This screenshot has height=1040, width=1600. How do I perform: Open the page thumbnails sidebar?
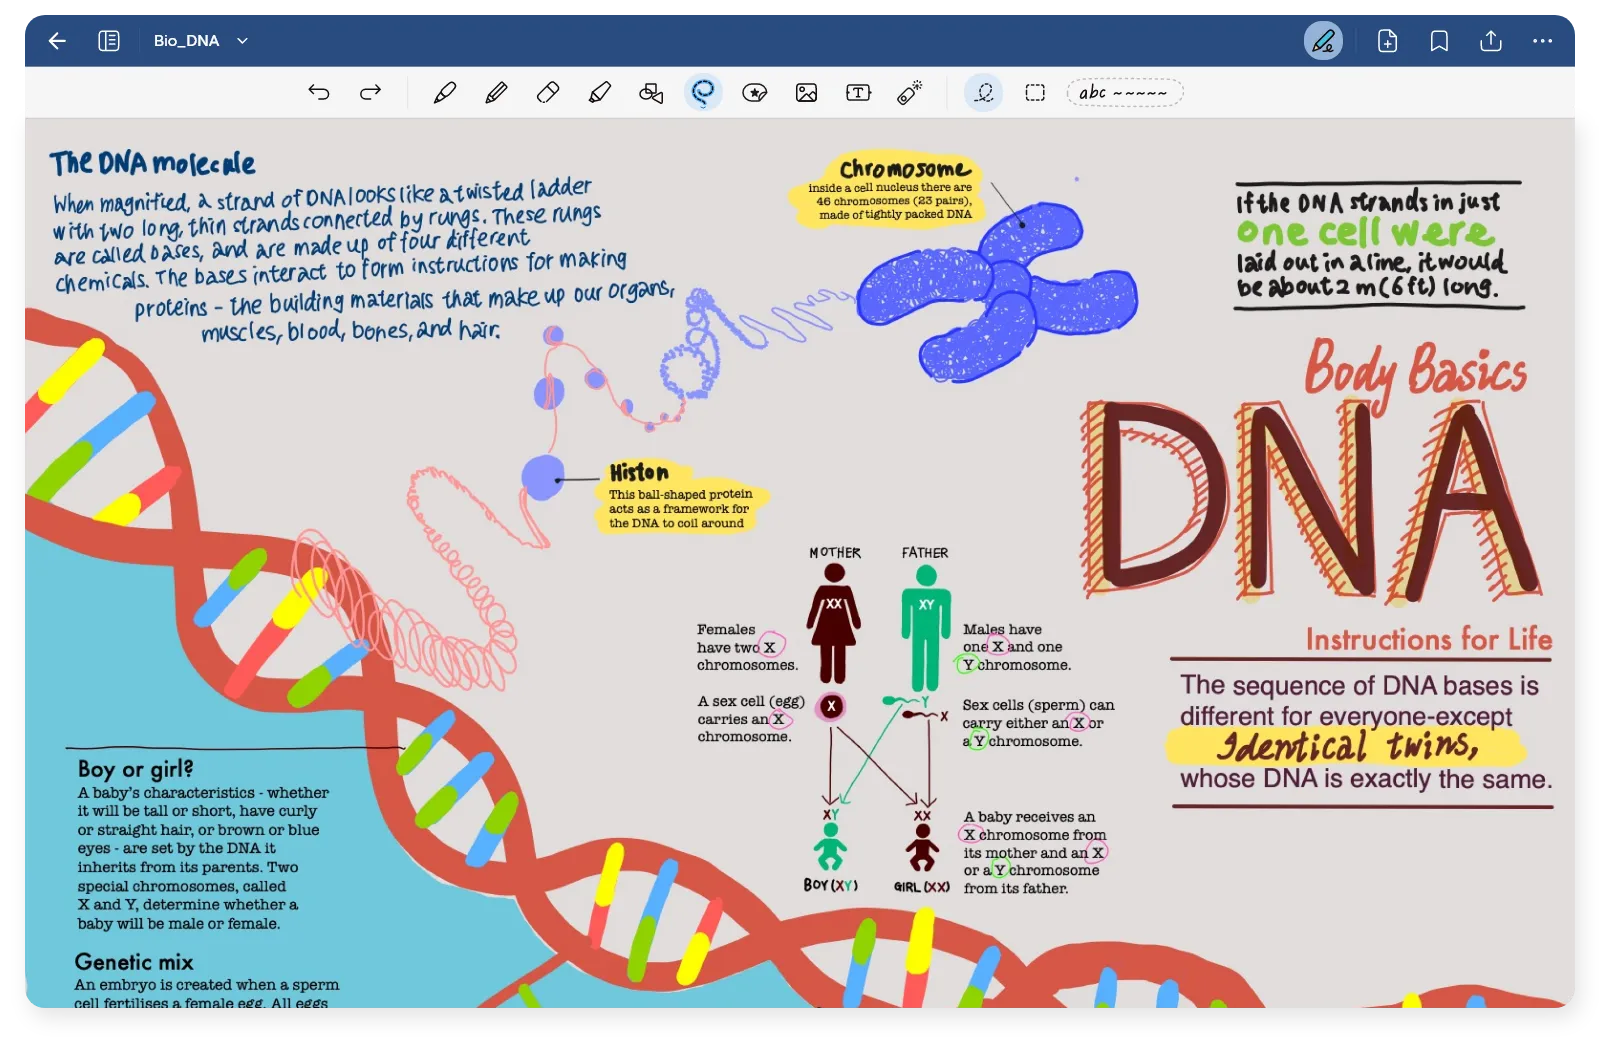(108, 41)
